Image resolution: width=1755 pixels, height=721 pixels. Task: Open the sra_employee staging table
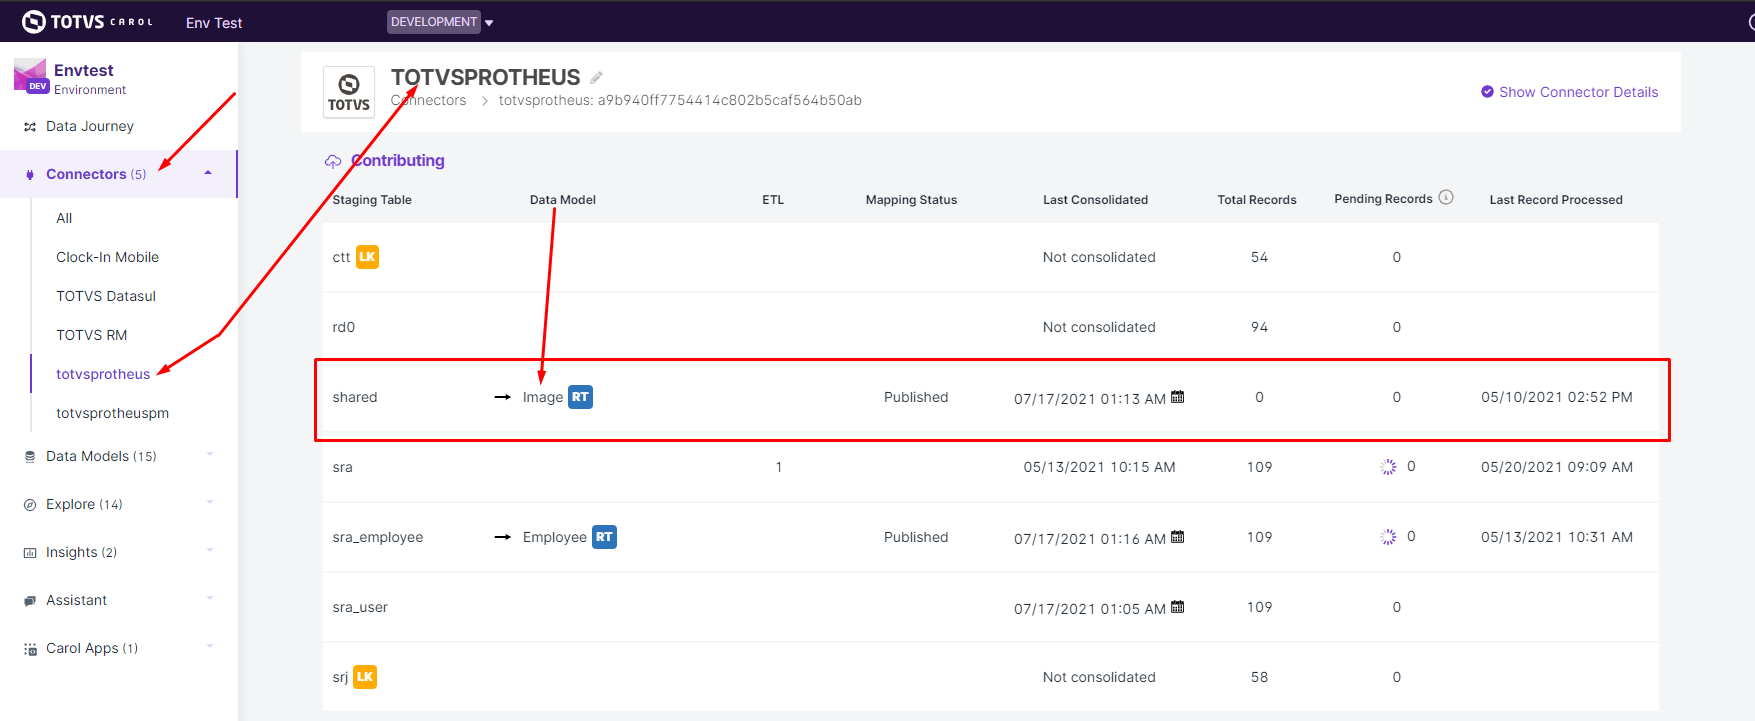[x=378, y=537]
